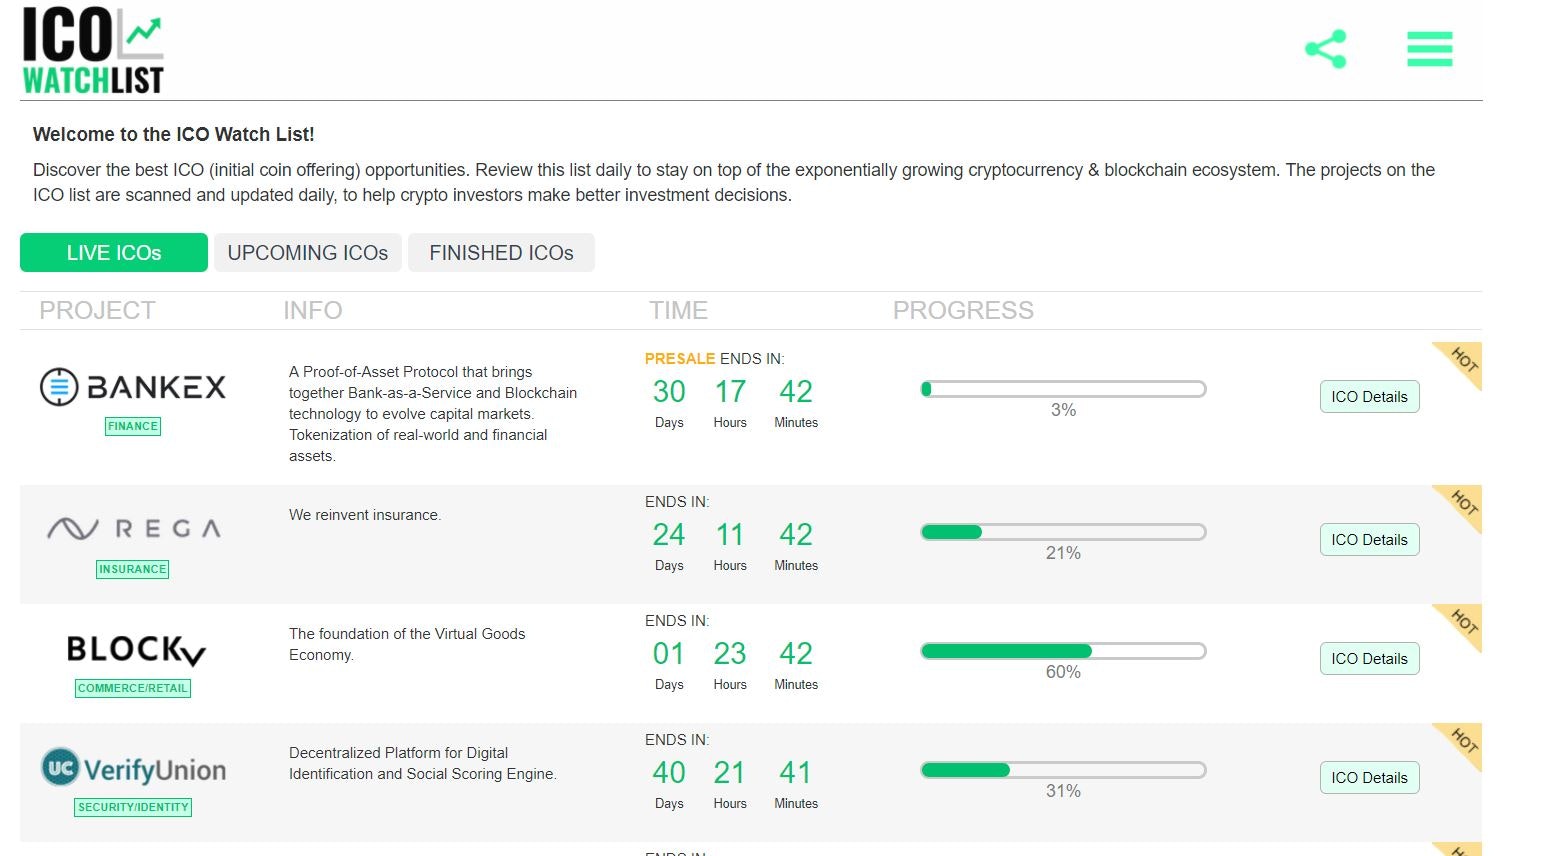Click the REGA insurance project logo
Screen dimensions: 1553x856
pos(133,528)
